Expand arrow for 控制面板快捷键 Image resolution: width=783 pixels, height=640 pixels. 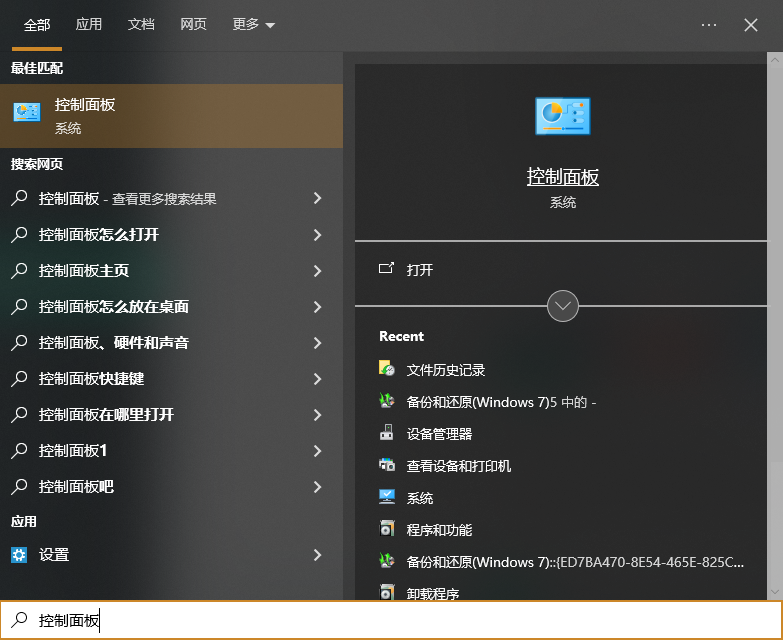click(x=317, y=379)
